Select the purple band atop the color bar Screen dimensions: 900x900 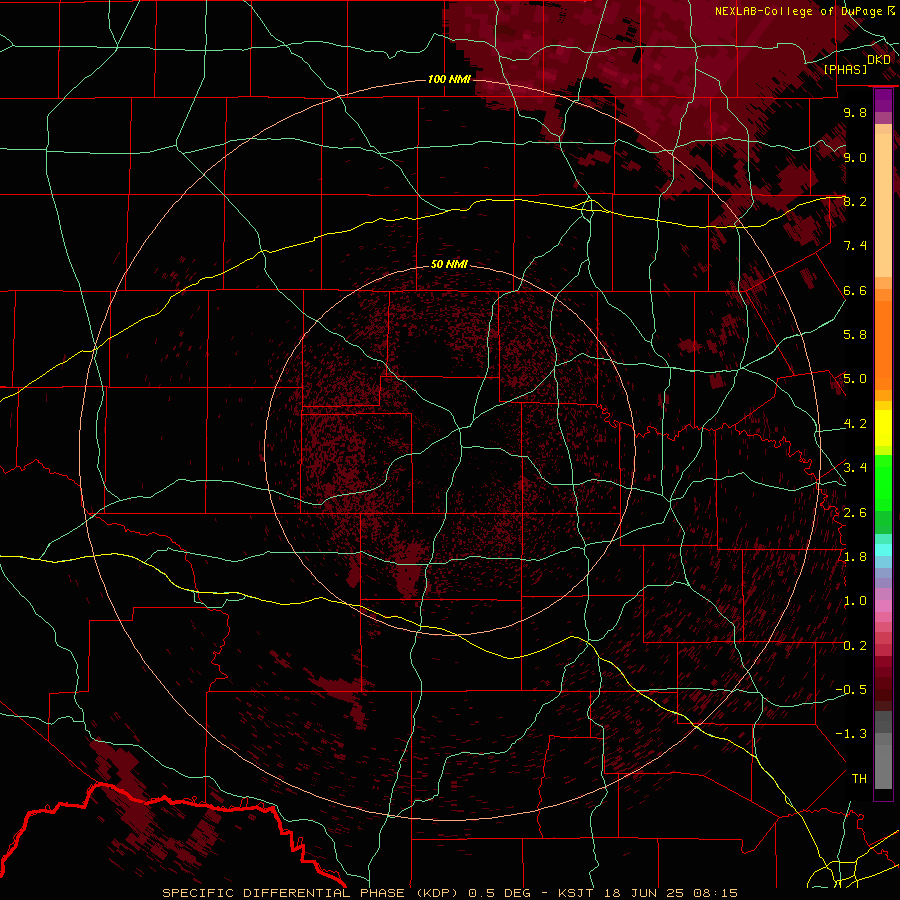[x=883, y=100]
